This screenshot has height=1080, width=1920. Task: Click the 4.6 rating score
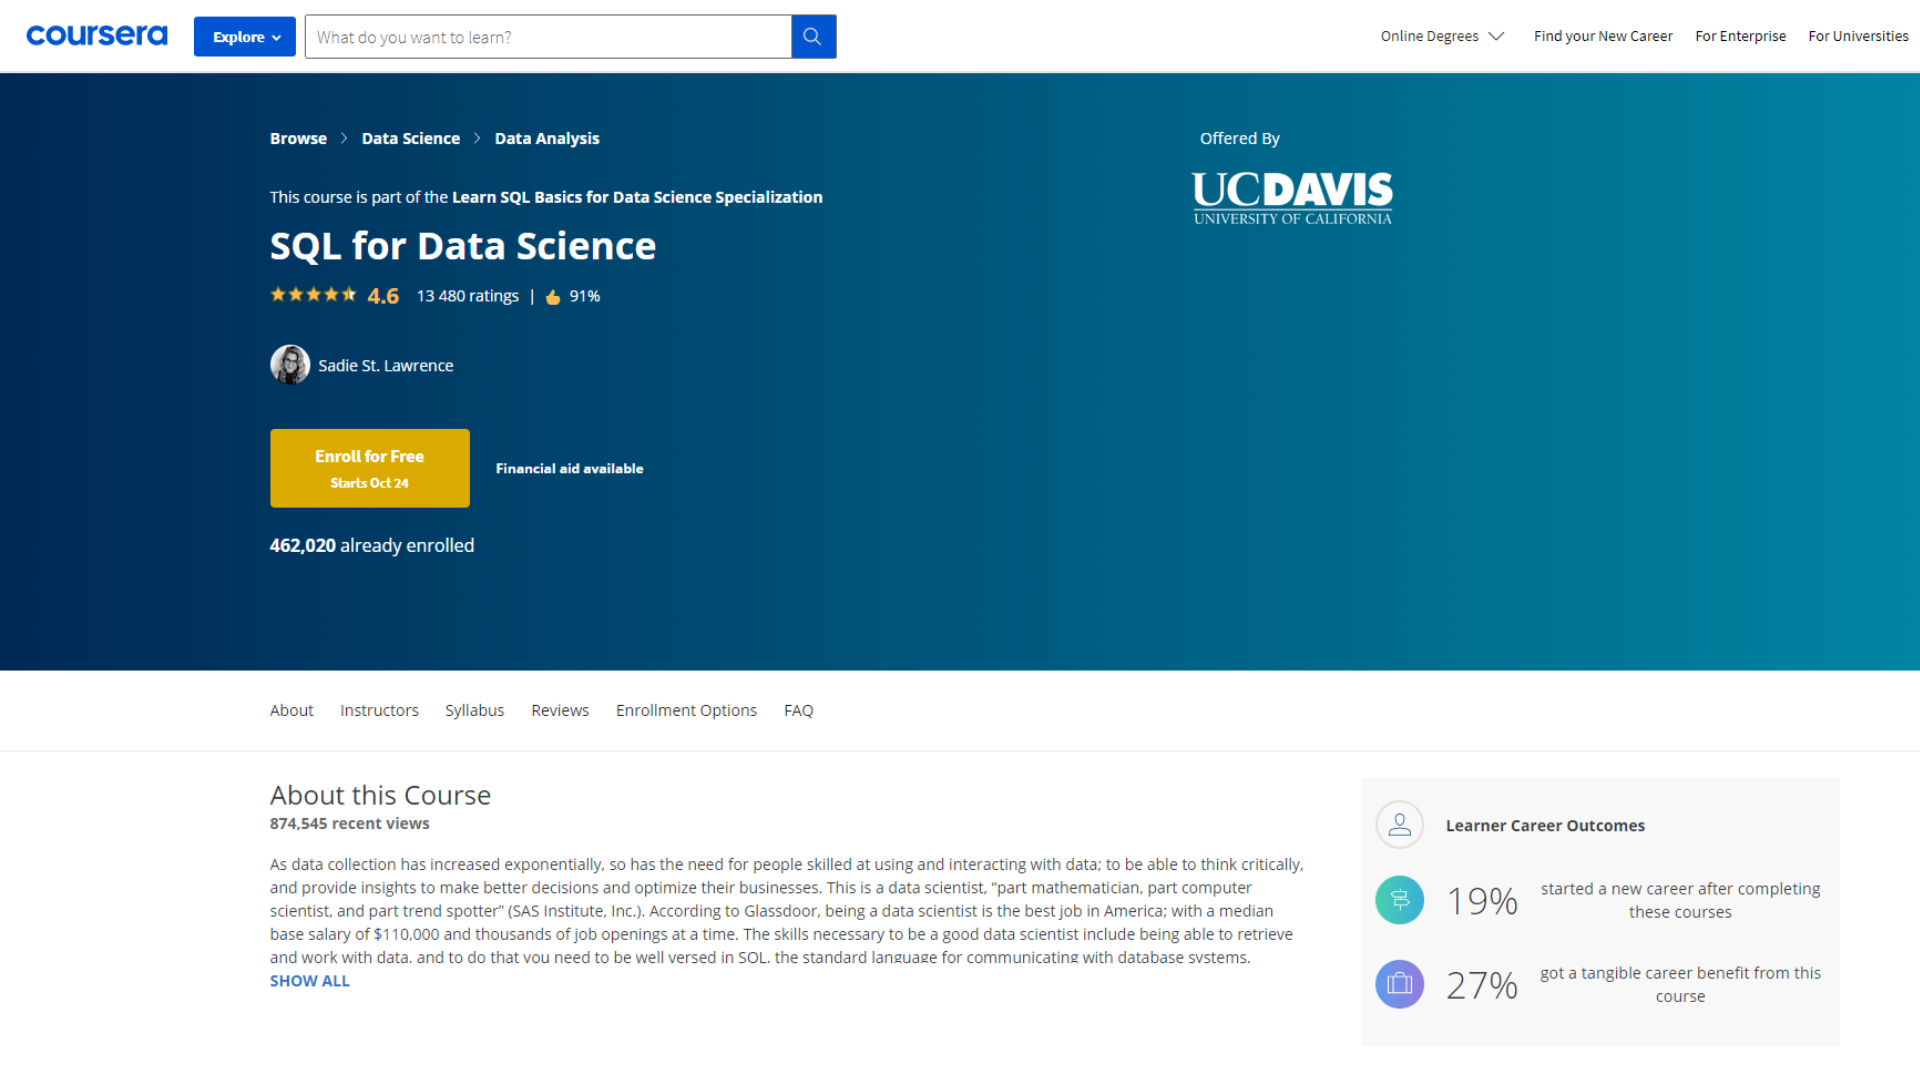click(383, 296)
